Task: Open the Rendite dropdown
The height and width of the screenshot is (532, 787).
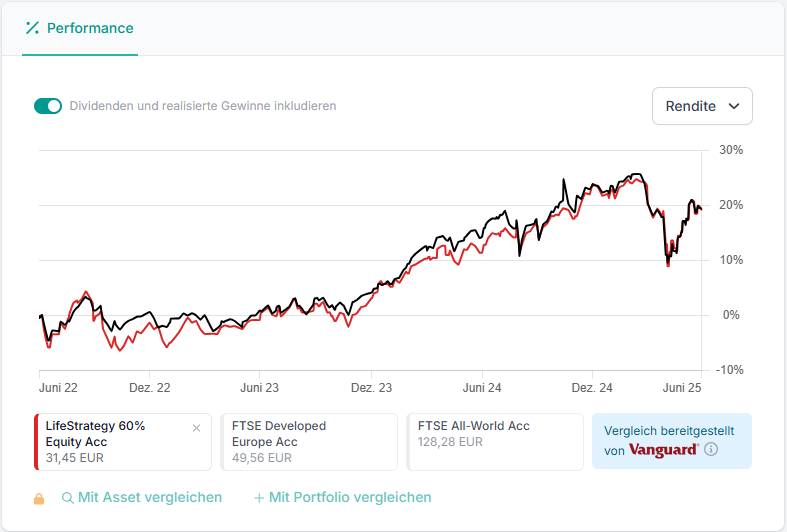Action: point(701,106)
